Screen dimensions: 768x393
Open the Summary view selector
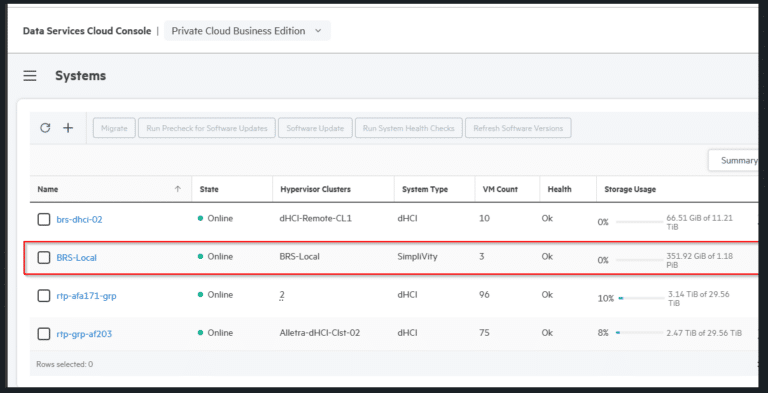point(733,160)
